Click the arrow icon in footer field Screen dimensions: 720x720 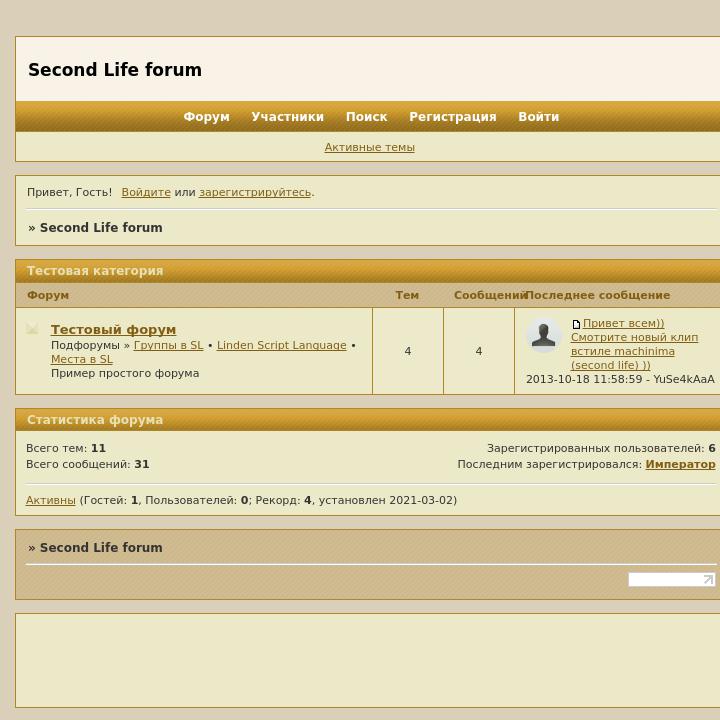point(709,579)
